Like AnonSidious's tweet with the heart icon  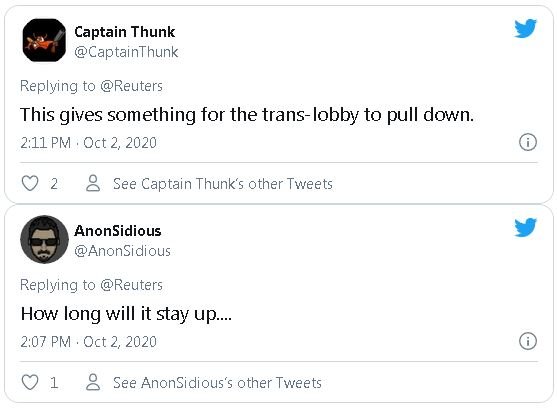click(30, 382)
